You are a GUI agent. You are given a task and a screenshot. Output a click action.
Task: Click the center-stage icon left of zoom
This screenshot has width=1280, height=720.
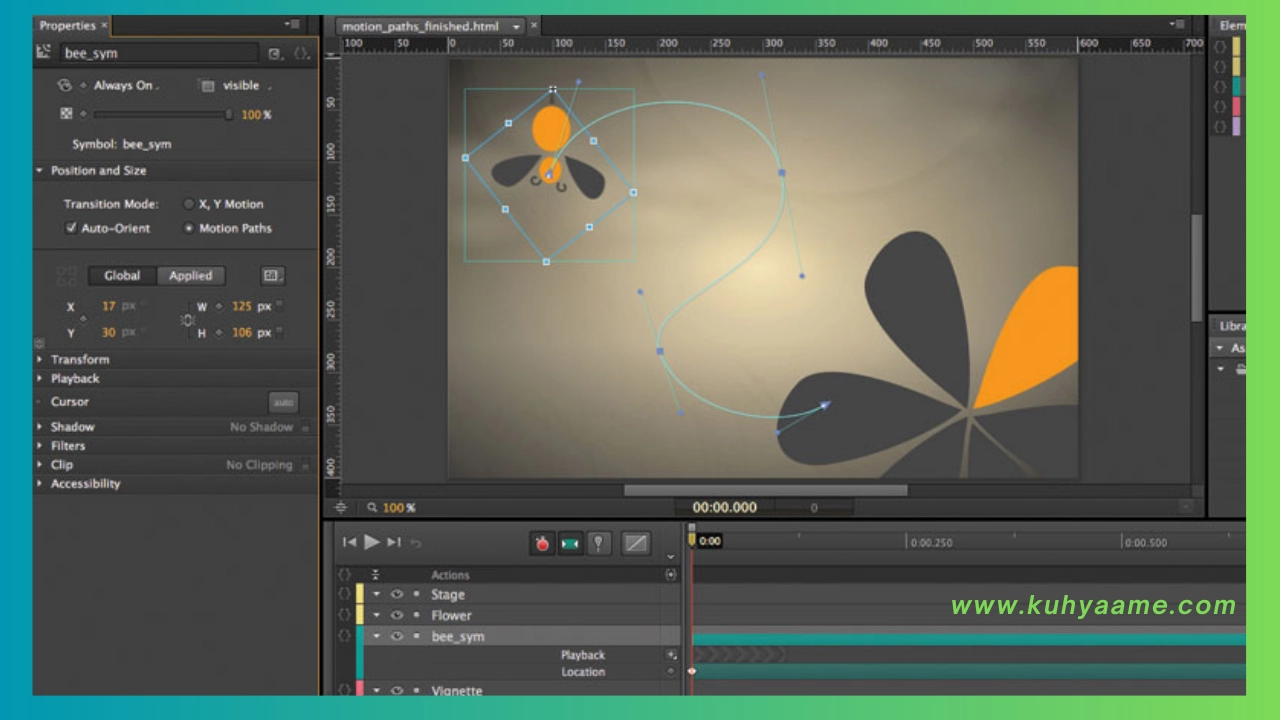coord(341,508)
